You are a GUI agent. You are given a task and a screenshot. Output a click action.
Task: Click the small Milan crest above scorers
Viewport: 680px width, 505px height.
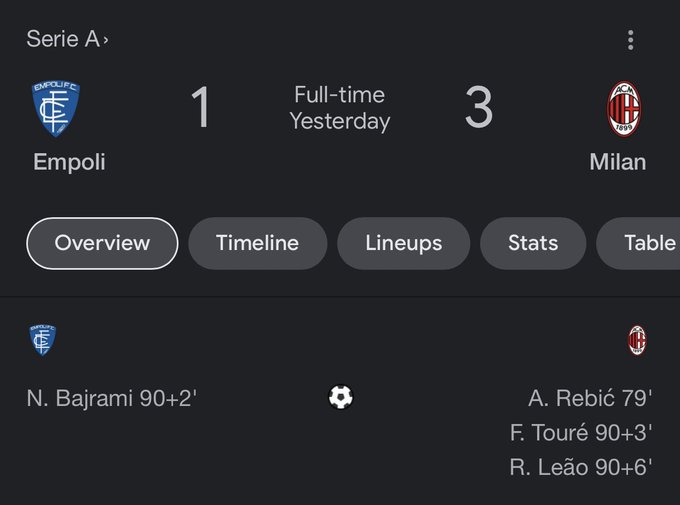pos(637,340)
